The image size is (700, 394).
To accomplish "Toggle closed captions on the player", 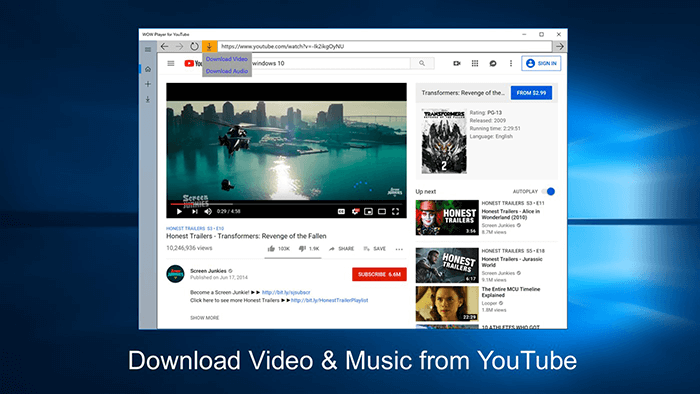I will [x=341, y=212].
